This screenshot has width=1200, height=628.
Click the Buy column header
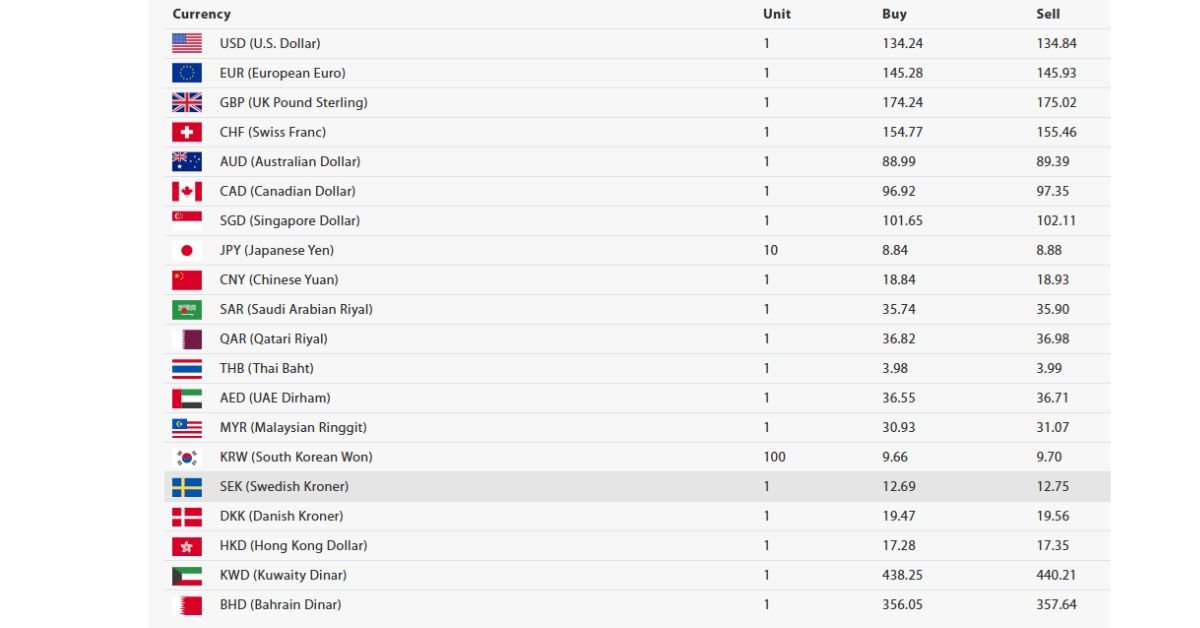[894, 14]
